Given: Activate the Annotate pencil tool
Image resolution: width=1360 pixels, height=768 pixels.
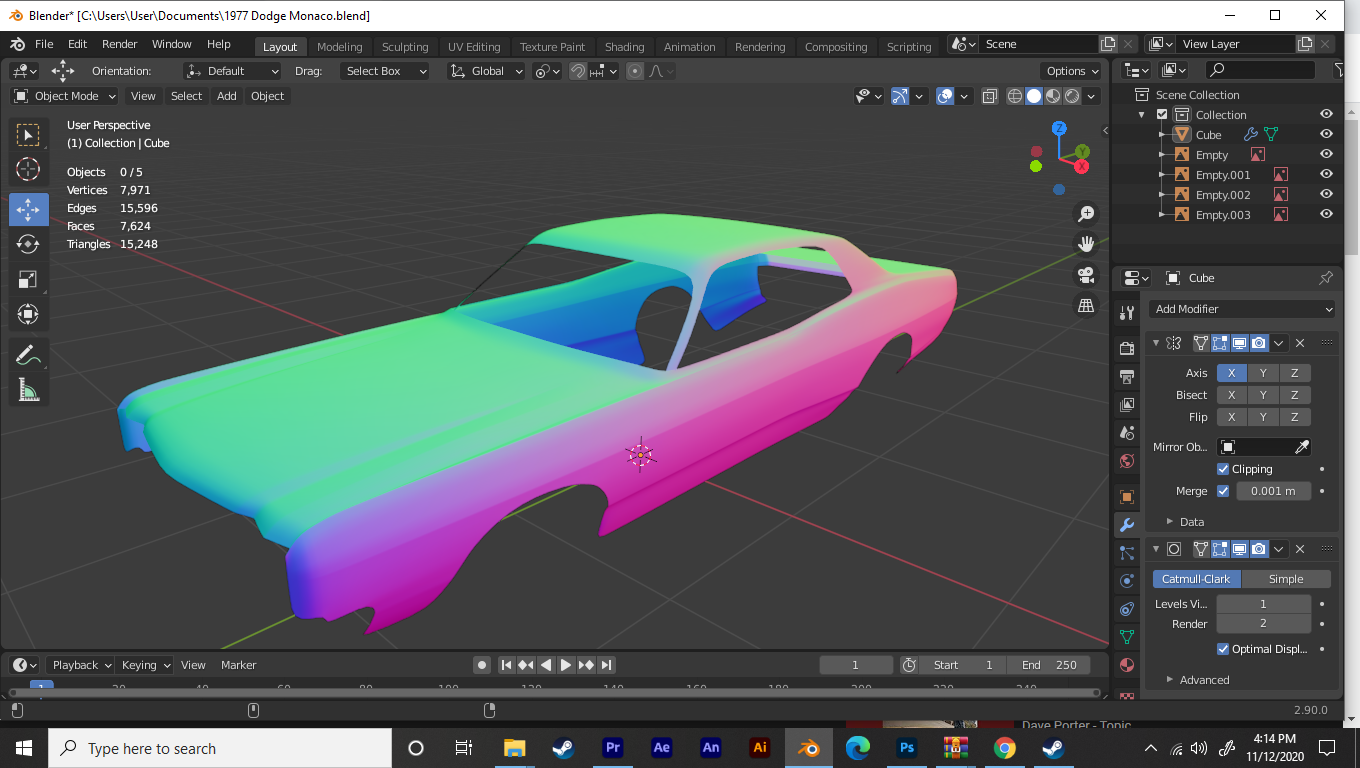Looking at the screenshot, I should point(28,354).
